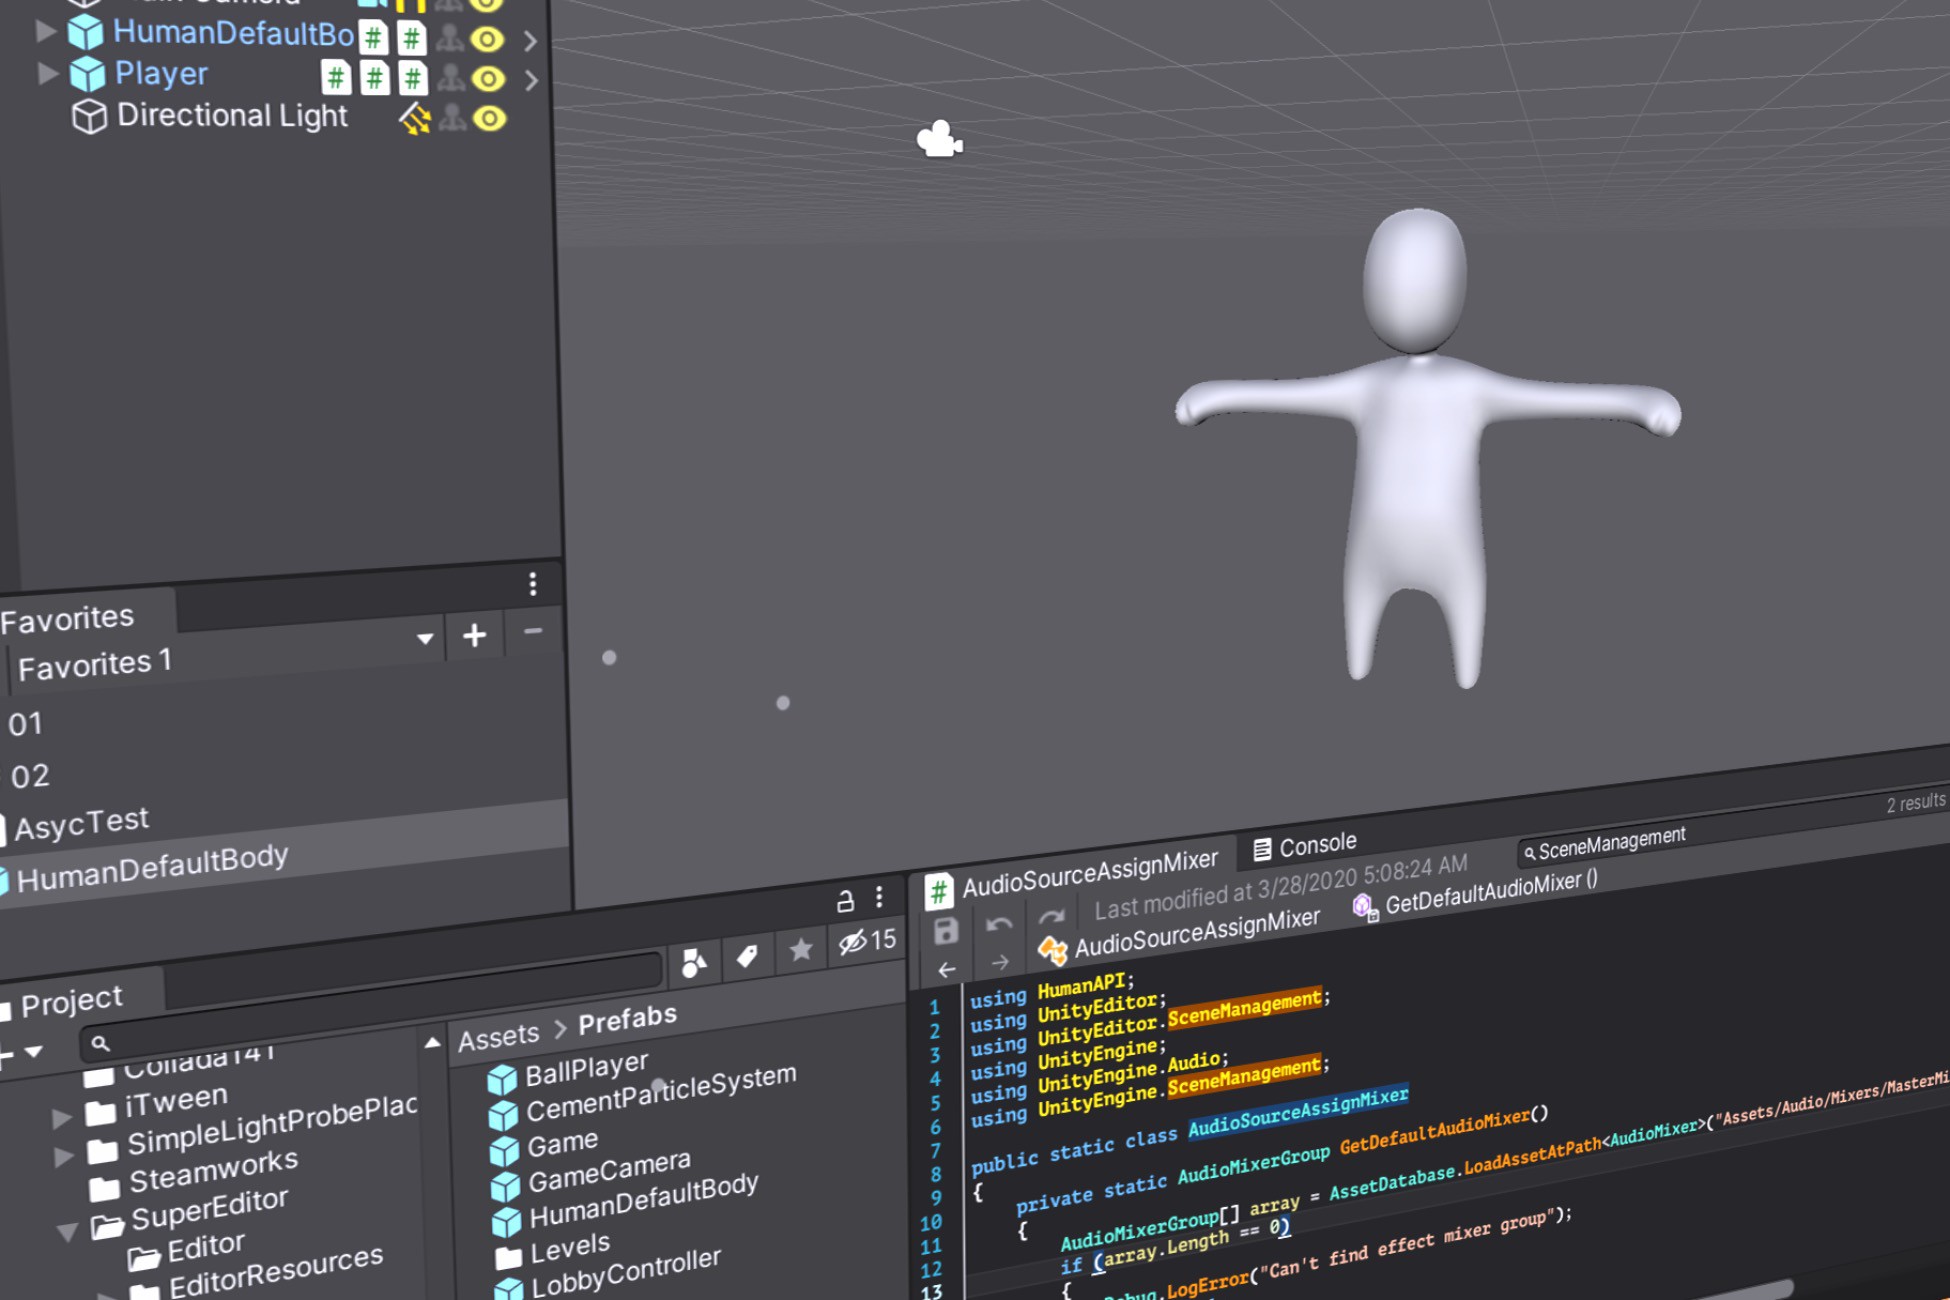The width and height of the screenshot is (1950, 1300).
Task: Click Search by Type filter icon
Action: pos(694,963)
